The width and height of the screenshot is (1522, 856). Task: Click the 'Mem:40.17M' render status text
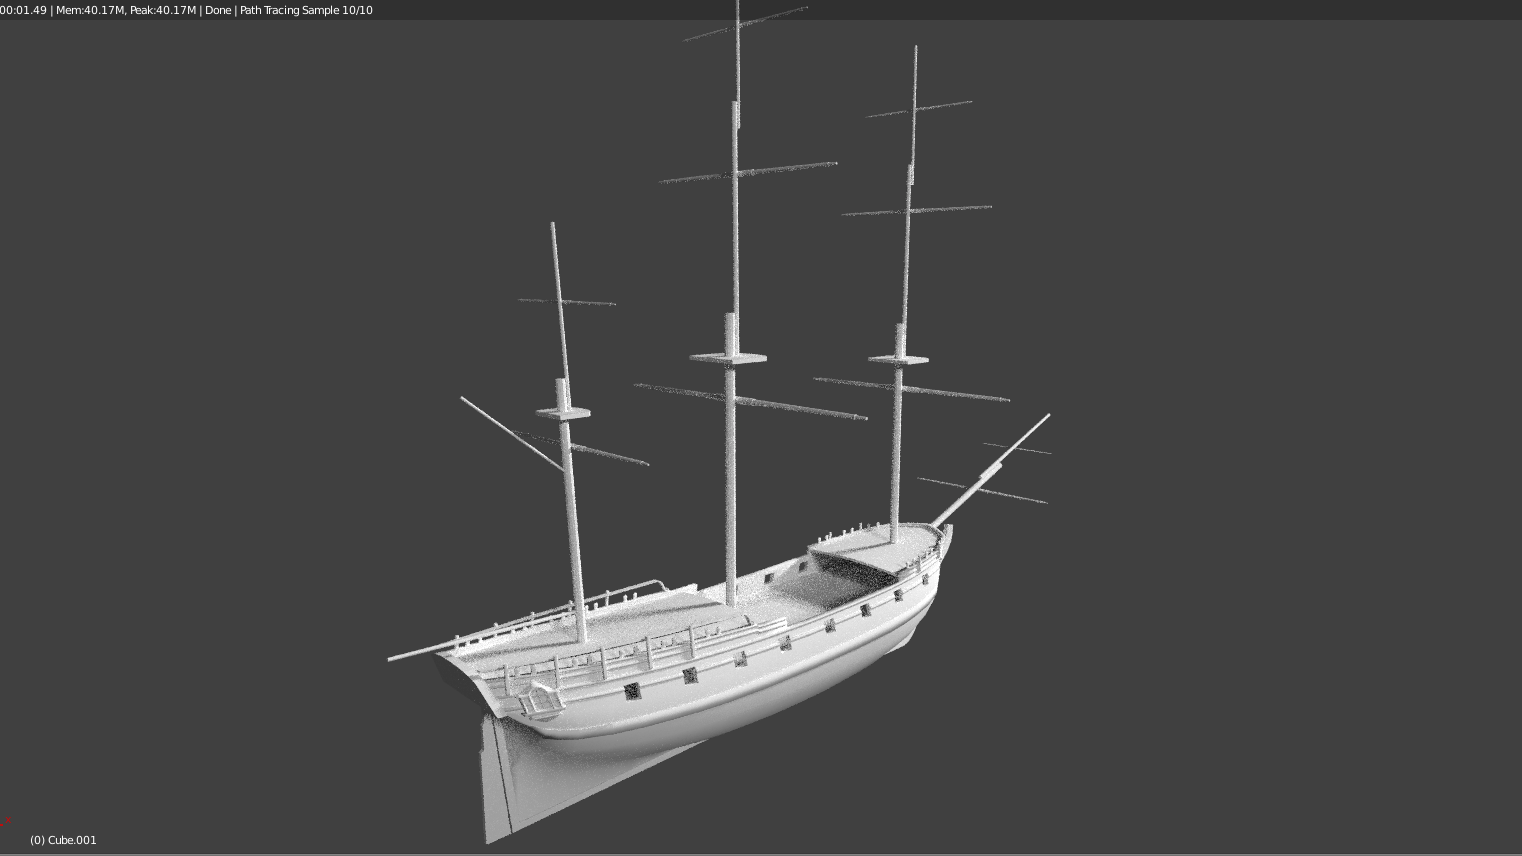90,10
